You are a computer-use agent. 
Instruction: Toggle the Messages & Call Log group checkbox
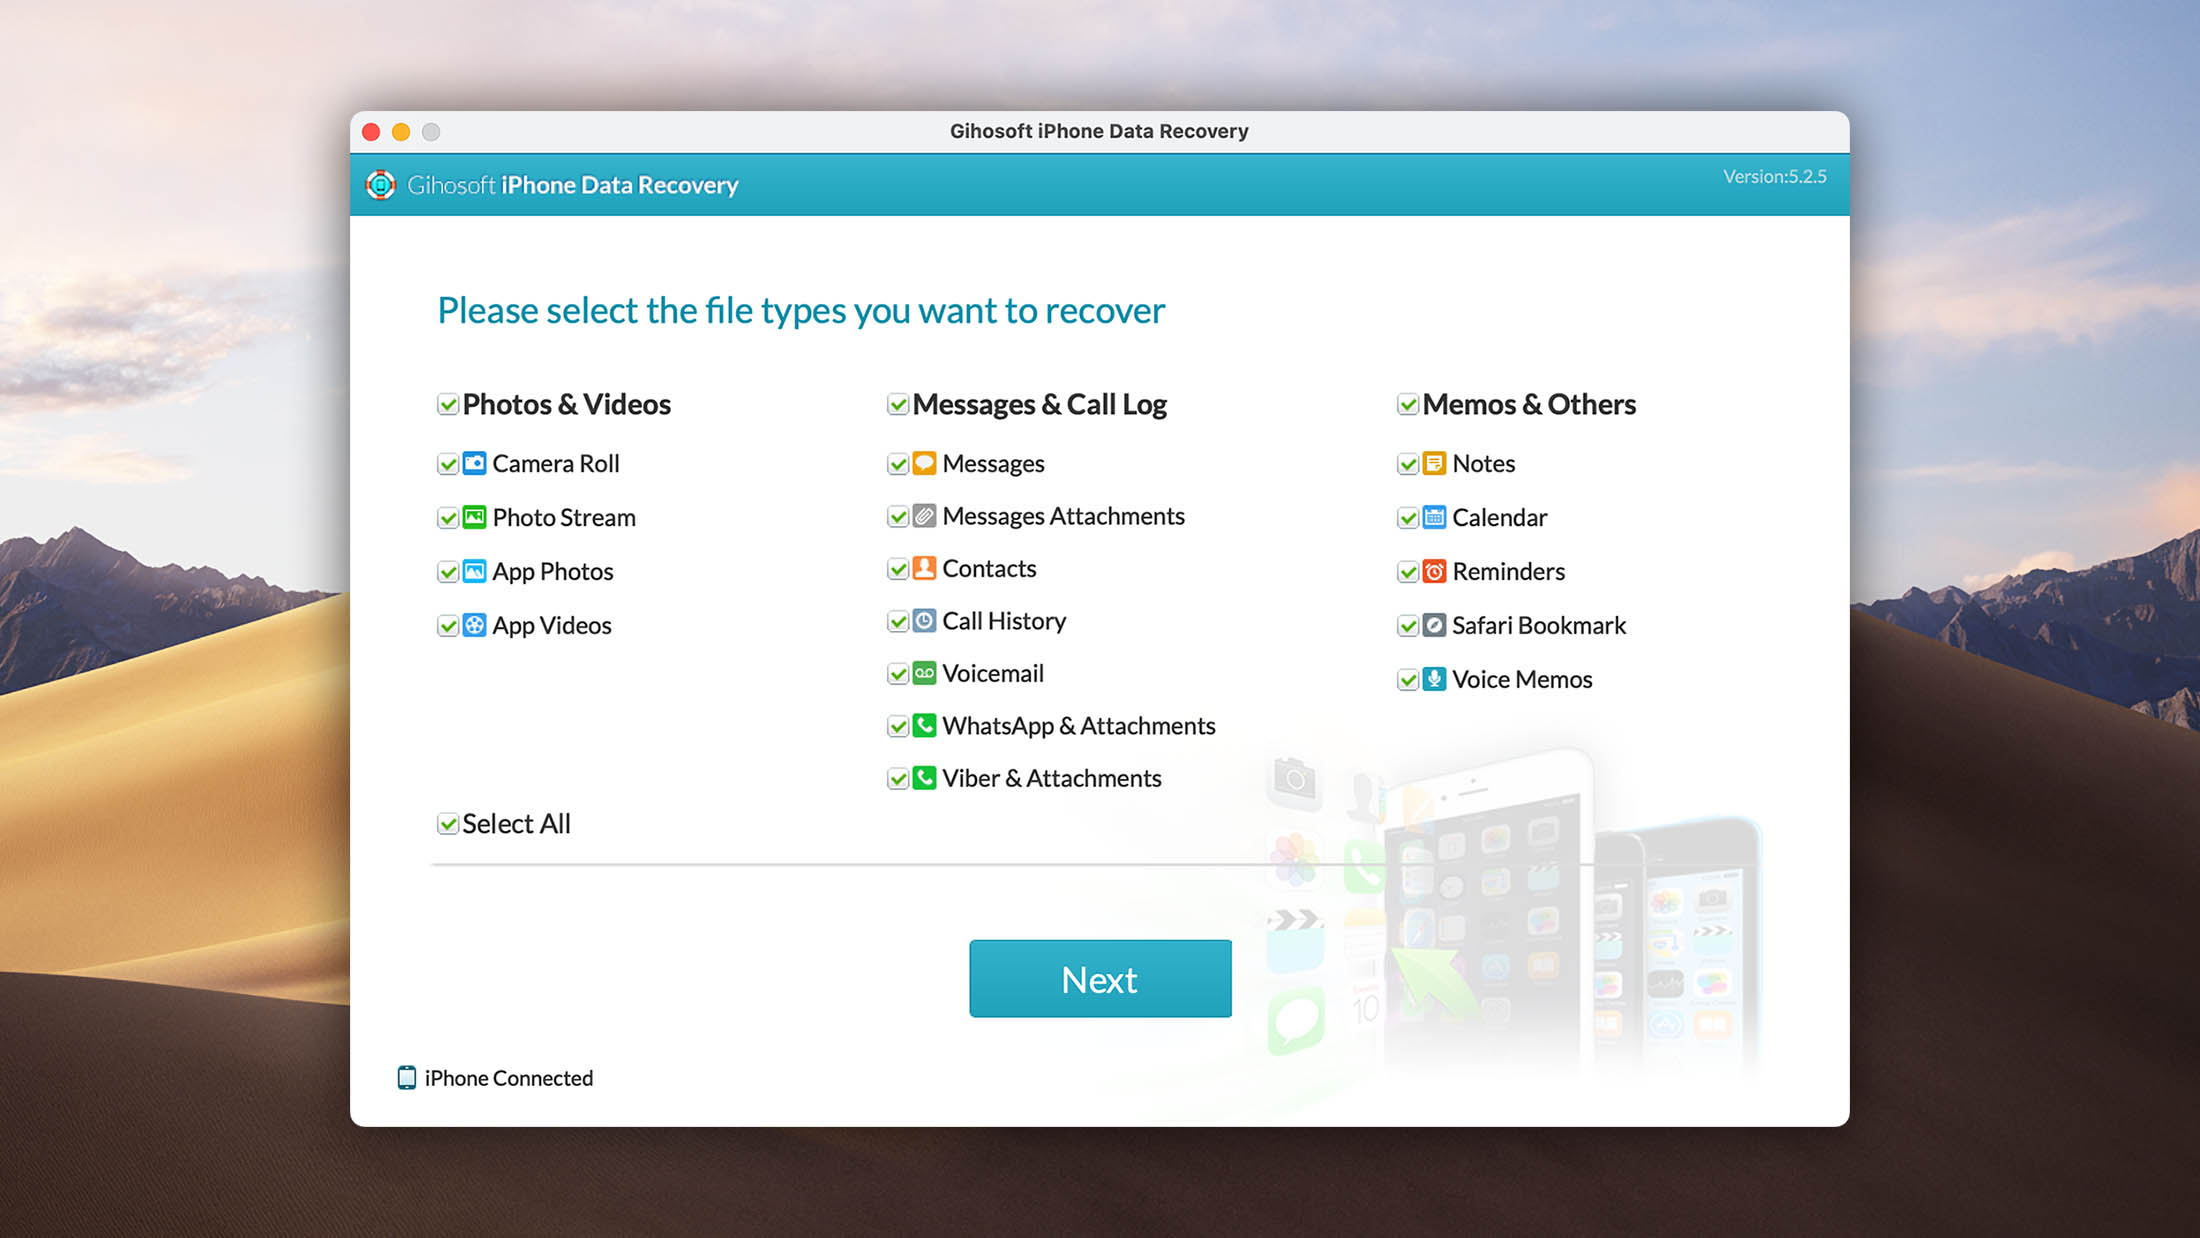coord(898,404)
